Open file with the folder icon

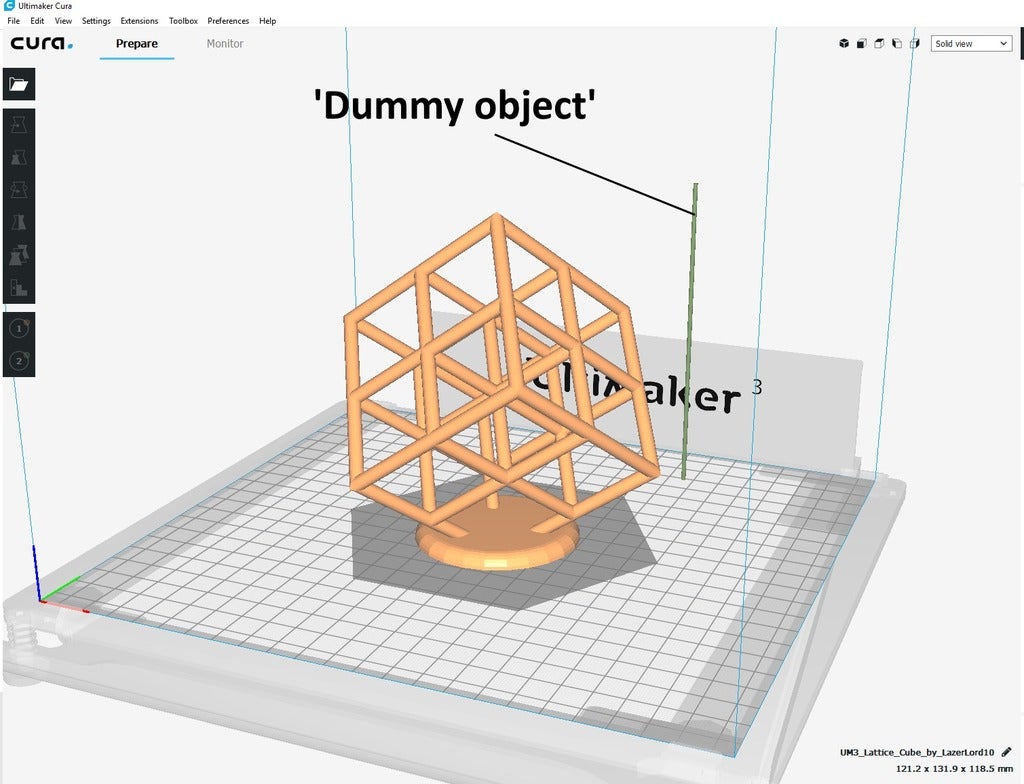tap(19, 84)
